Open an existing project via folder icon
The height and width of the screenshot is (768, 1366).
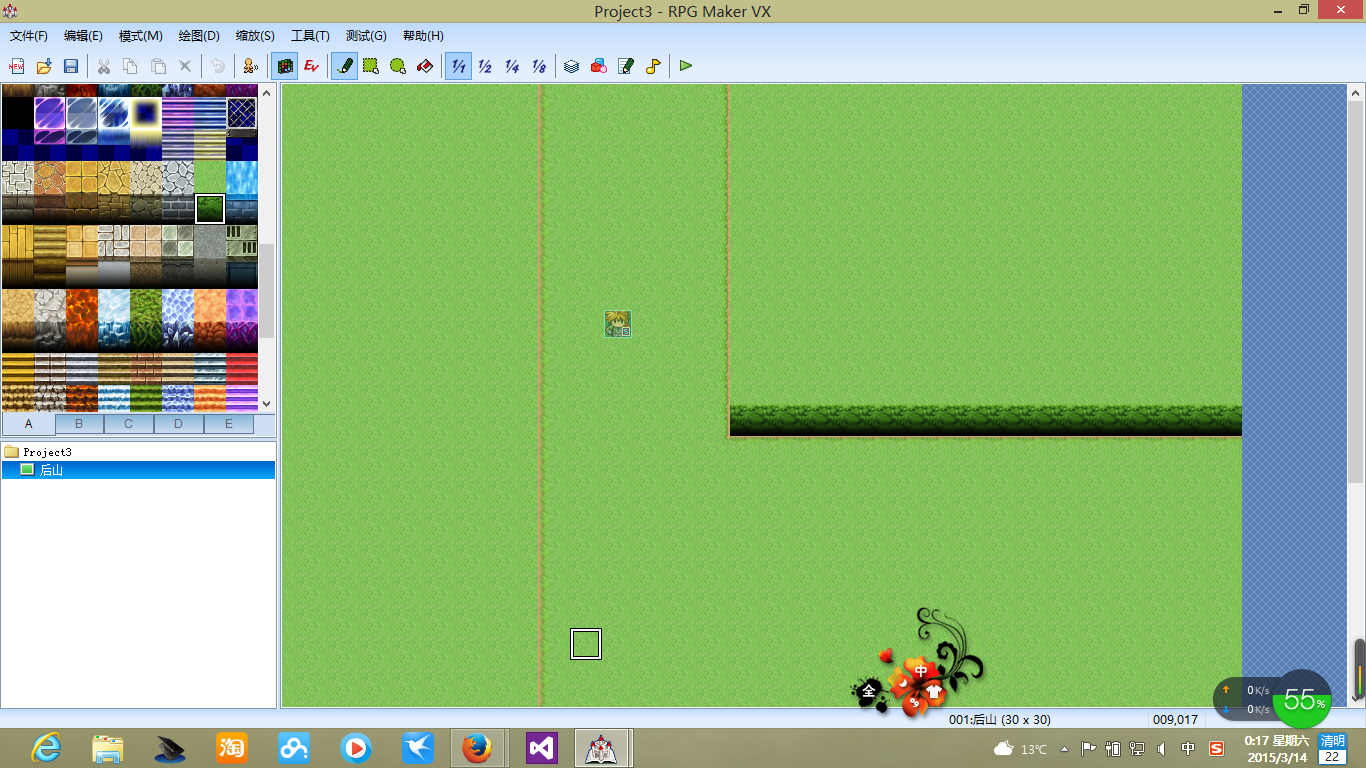click(x=44, y=66)
